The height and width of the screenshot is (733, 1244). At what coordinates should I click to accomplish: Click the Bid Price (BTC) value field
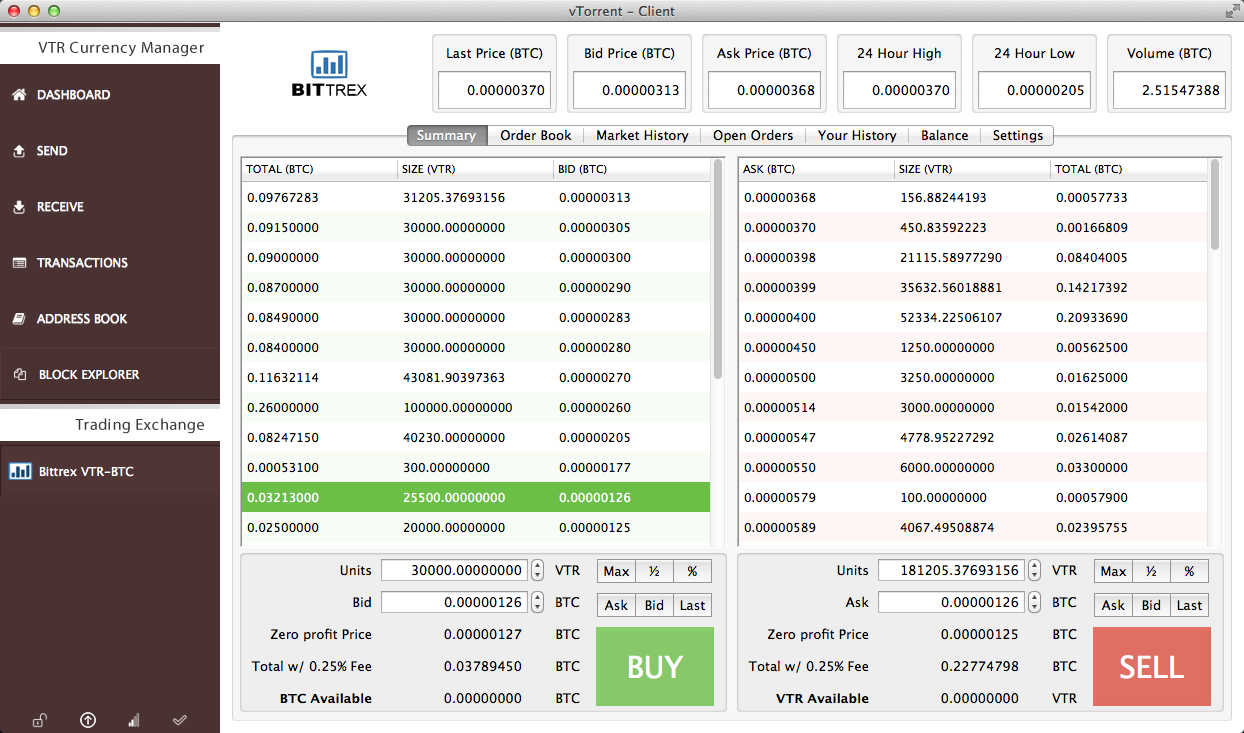(629, 90)
